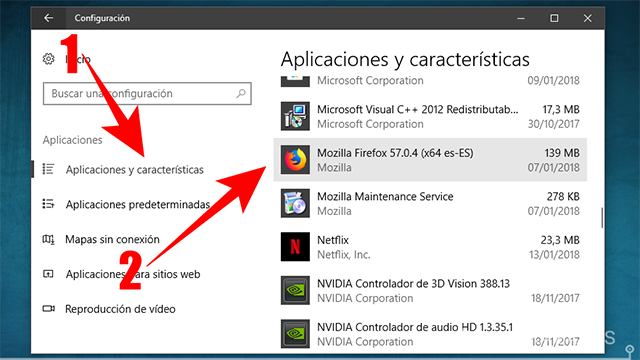
Task: Select Microsoft Visual C++ 2012 Redistributable entry
Action: coord(430,116)
